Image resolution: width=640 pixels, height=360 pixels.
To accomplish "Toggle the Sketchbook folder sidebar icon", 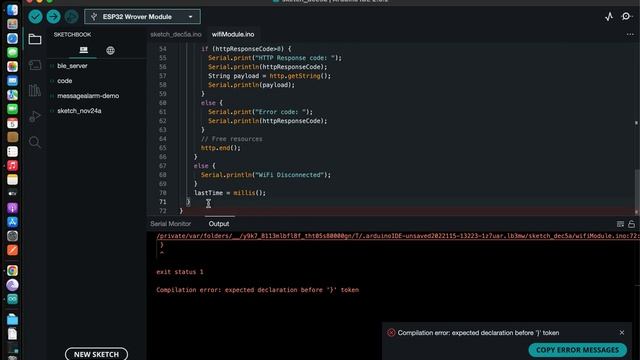I will point(35,39).
